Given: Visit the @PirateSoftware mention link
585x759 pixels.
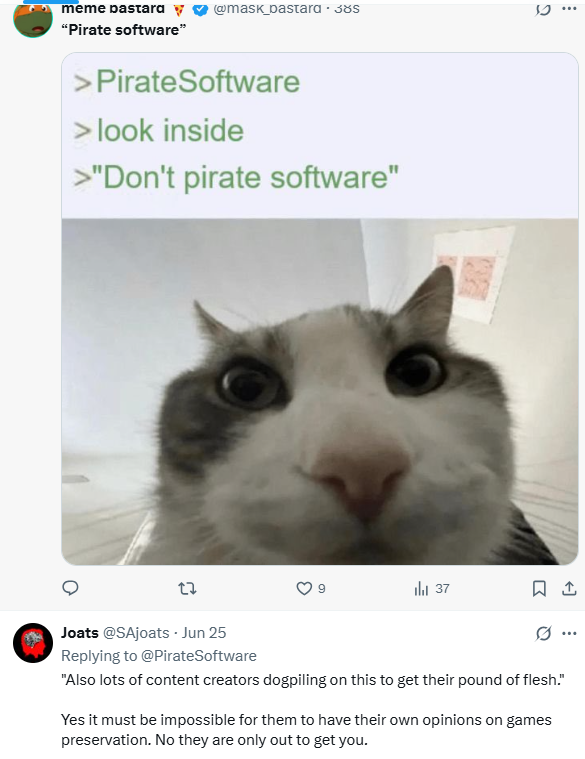Looking at the screenshot, I should (x=198, y=656).
